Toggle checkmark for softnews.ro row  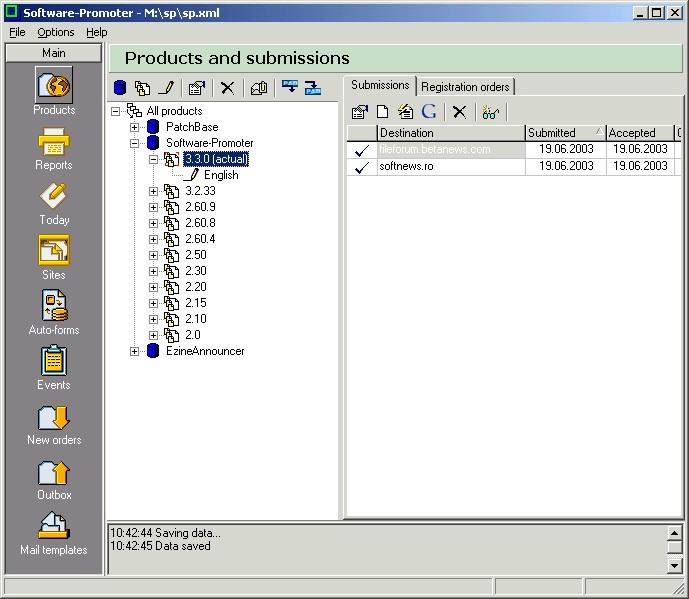(x=362, y=167)
